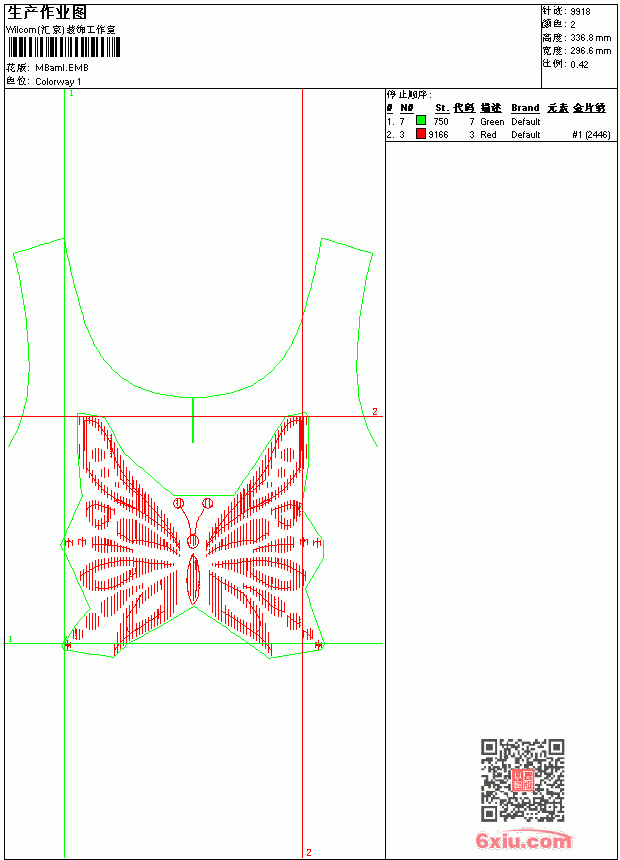
Task: Open the 6xiu.com watermark link
Action: tap(524, 840)
